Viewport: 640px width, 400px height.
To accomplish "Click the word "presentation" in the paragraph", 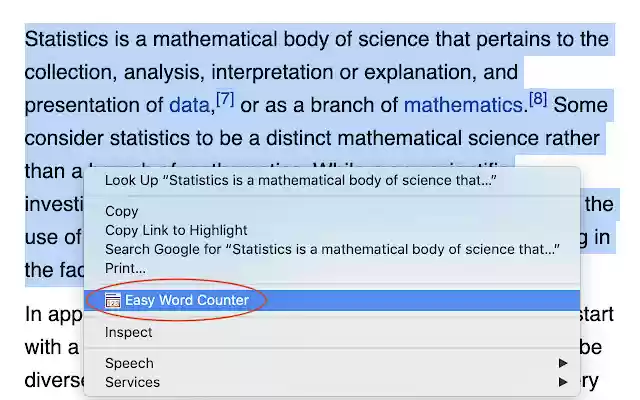I will pyautogui.click(x=84, y=105).
